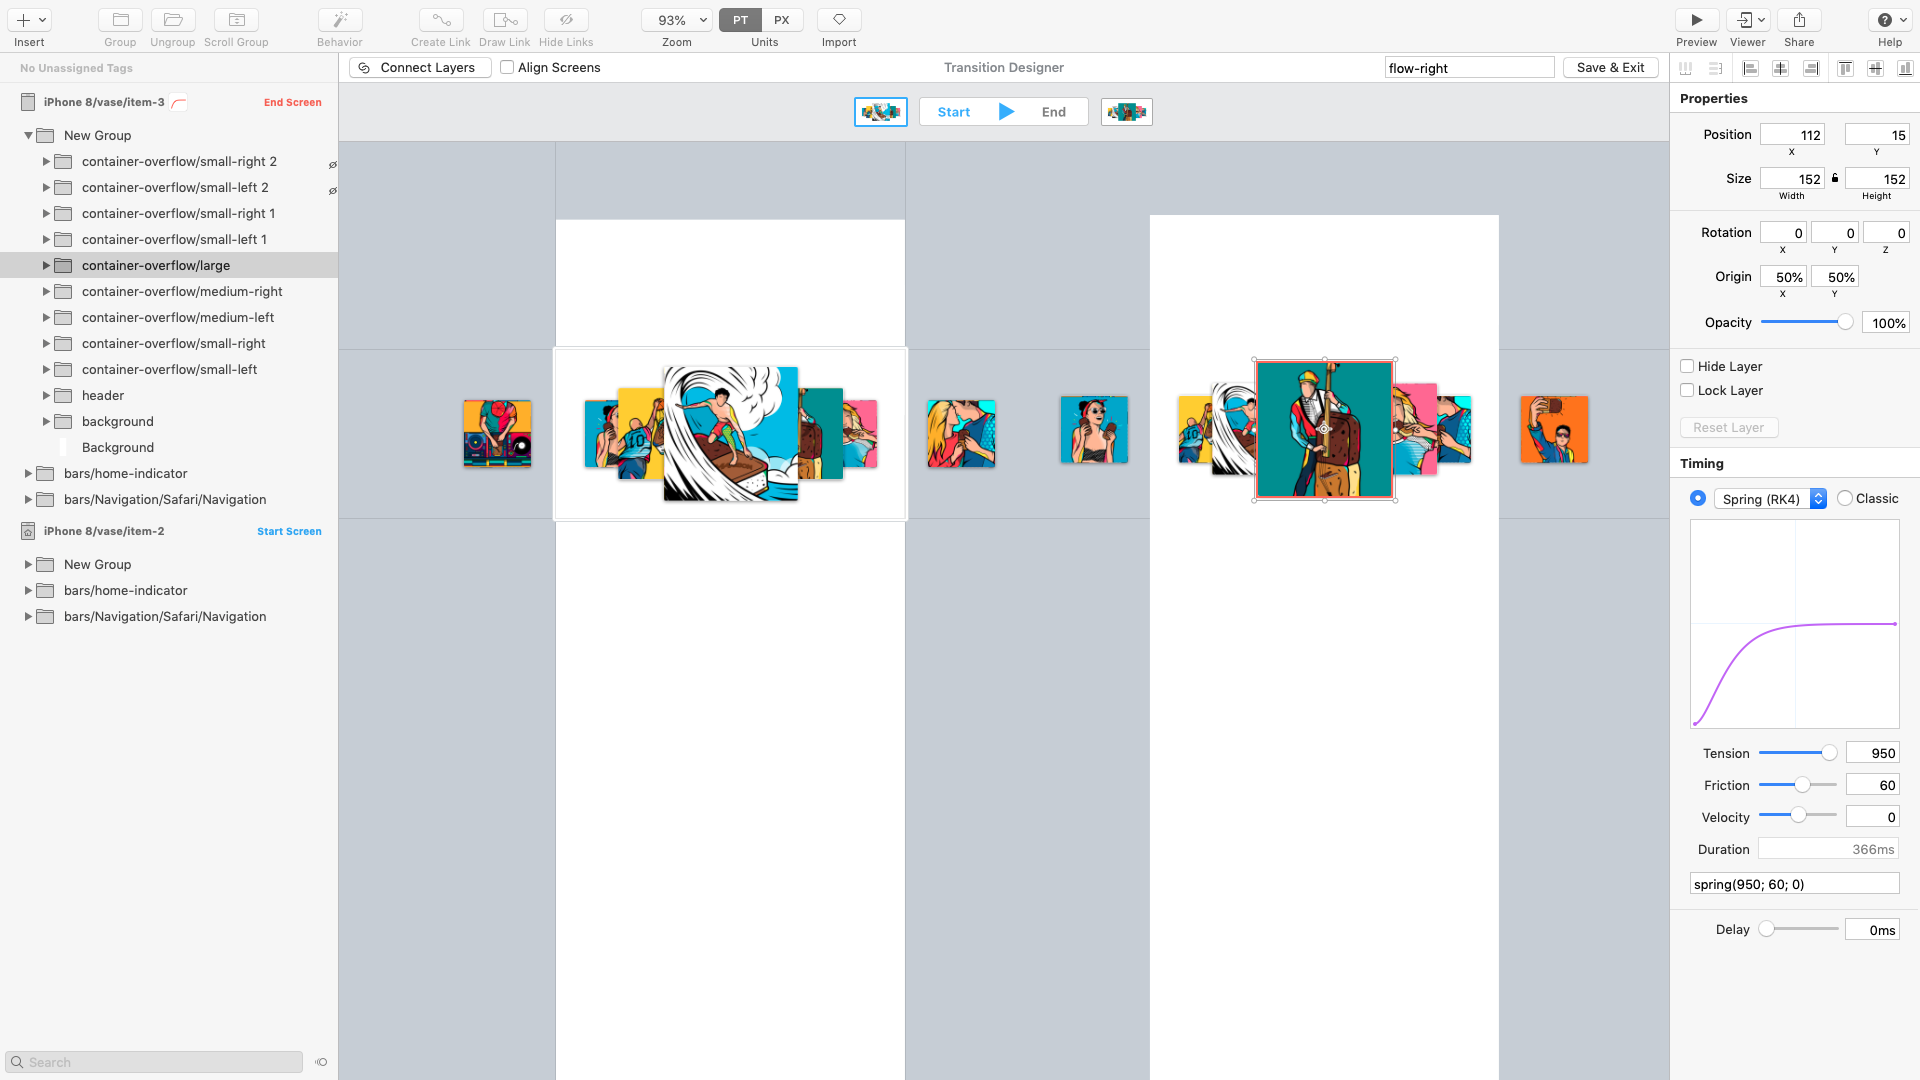Switch units to PX

(782, 20)
